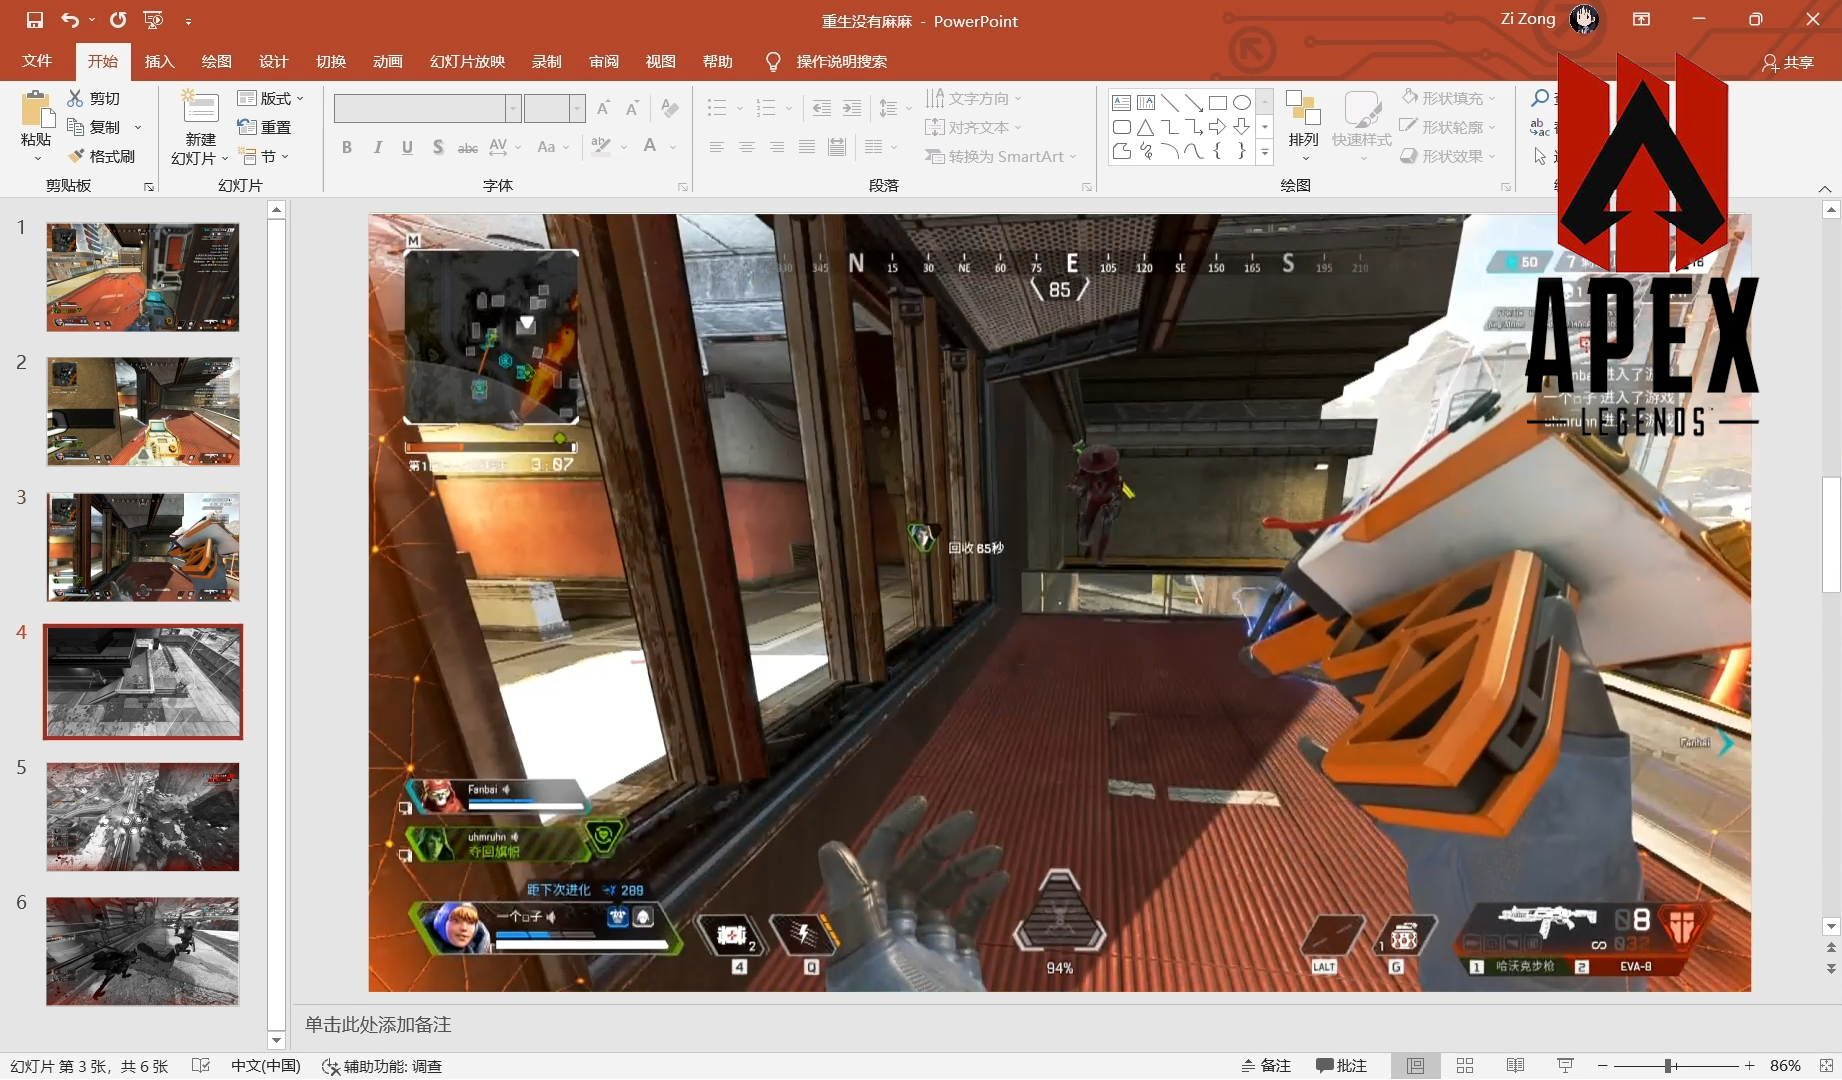This screenshot has width=1842, height=1080.
Task: Open 形状效果 shape effects dropdown
Action: pyautogui.click(x=1448, y=156)
